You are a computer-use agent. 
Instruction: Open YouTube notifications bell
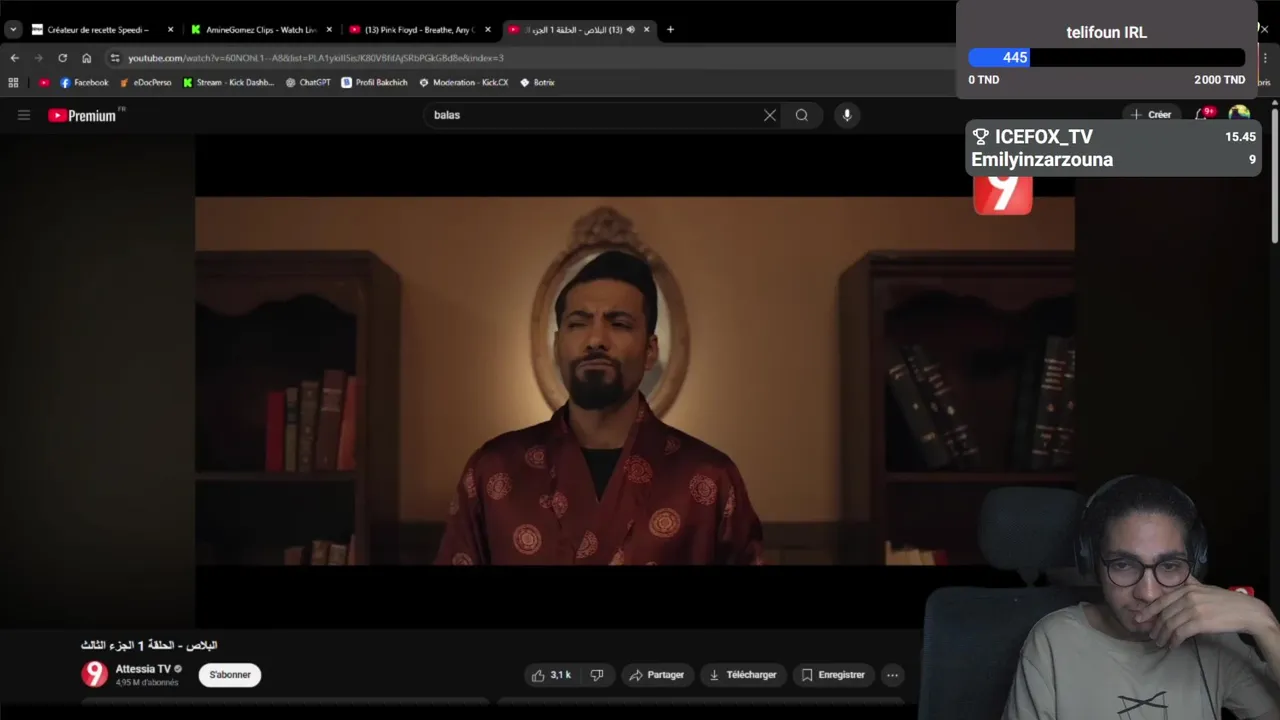pos(1203,115)
